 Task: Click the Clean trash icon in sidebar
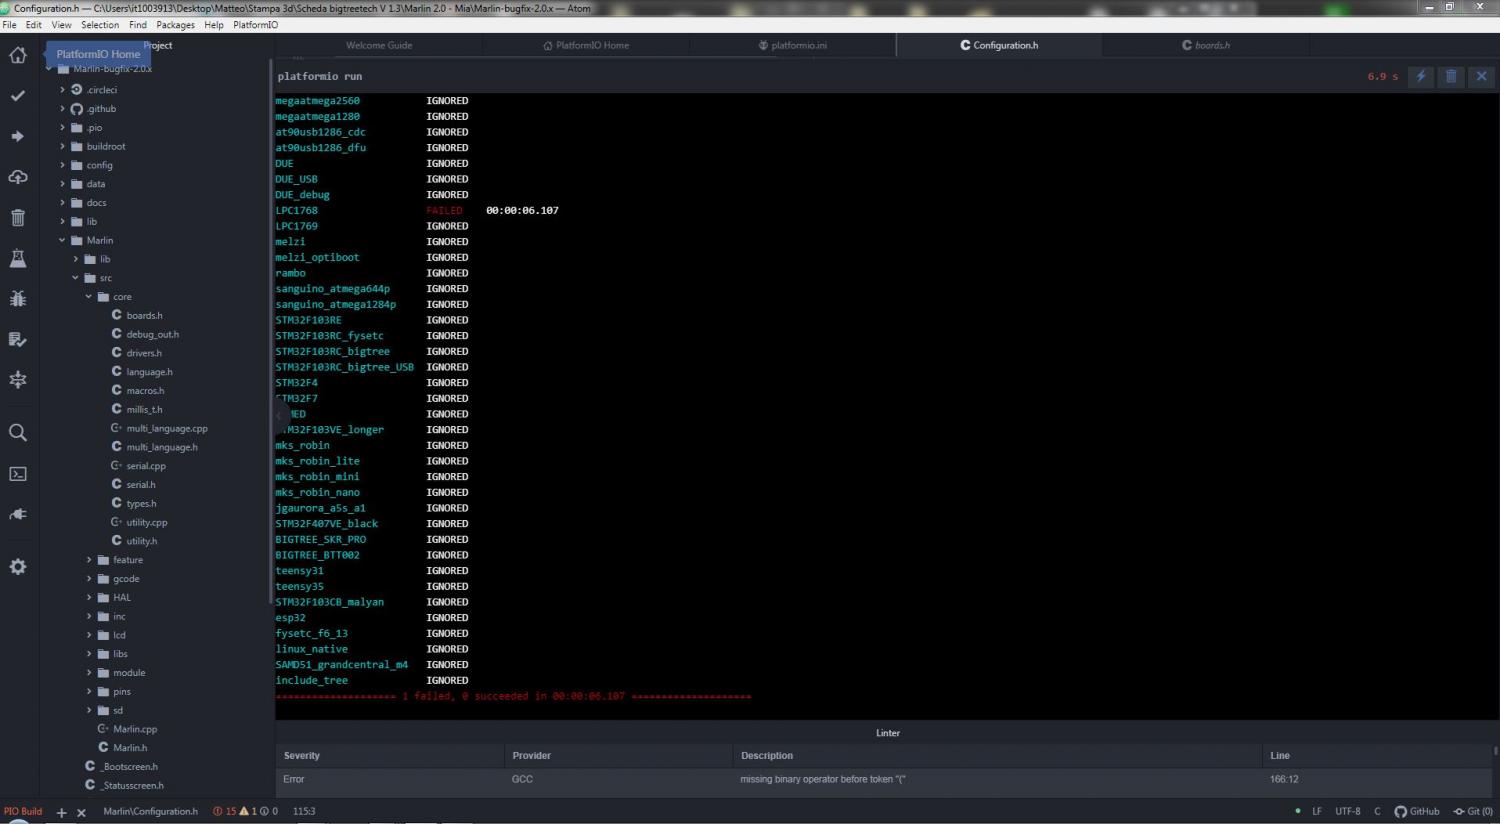point(18,218)
